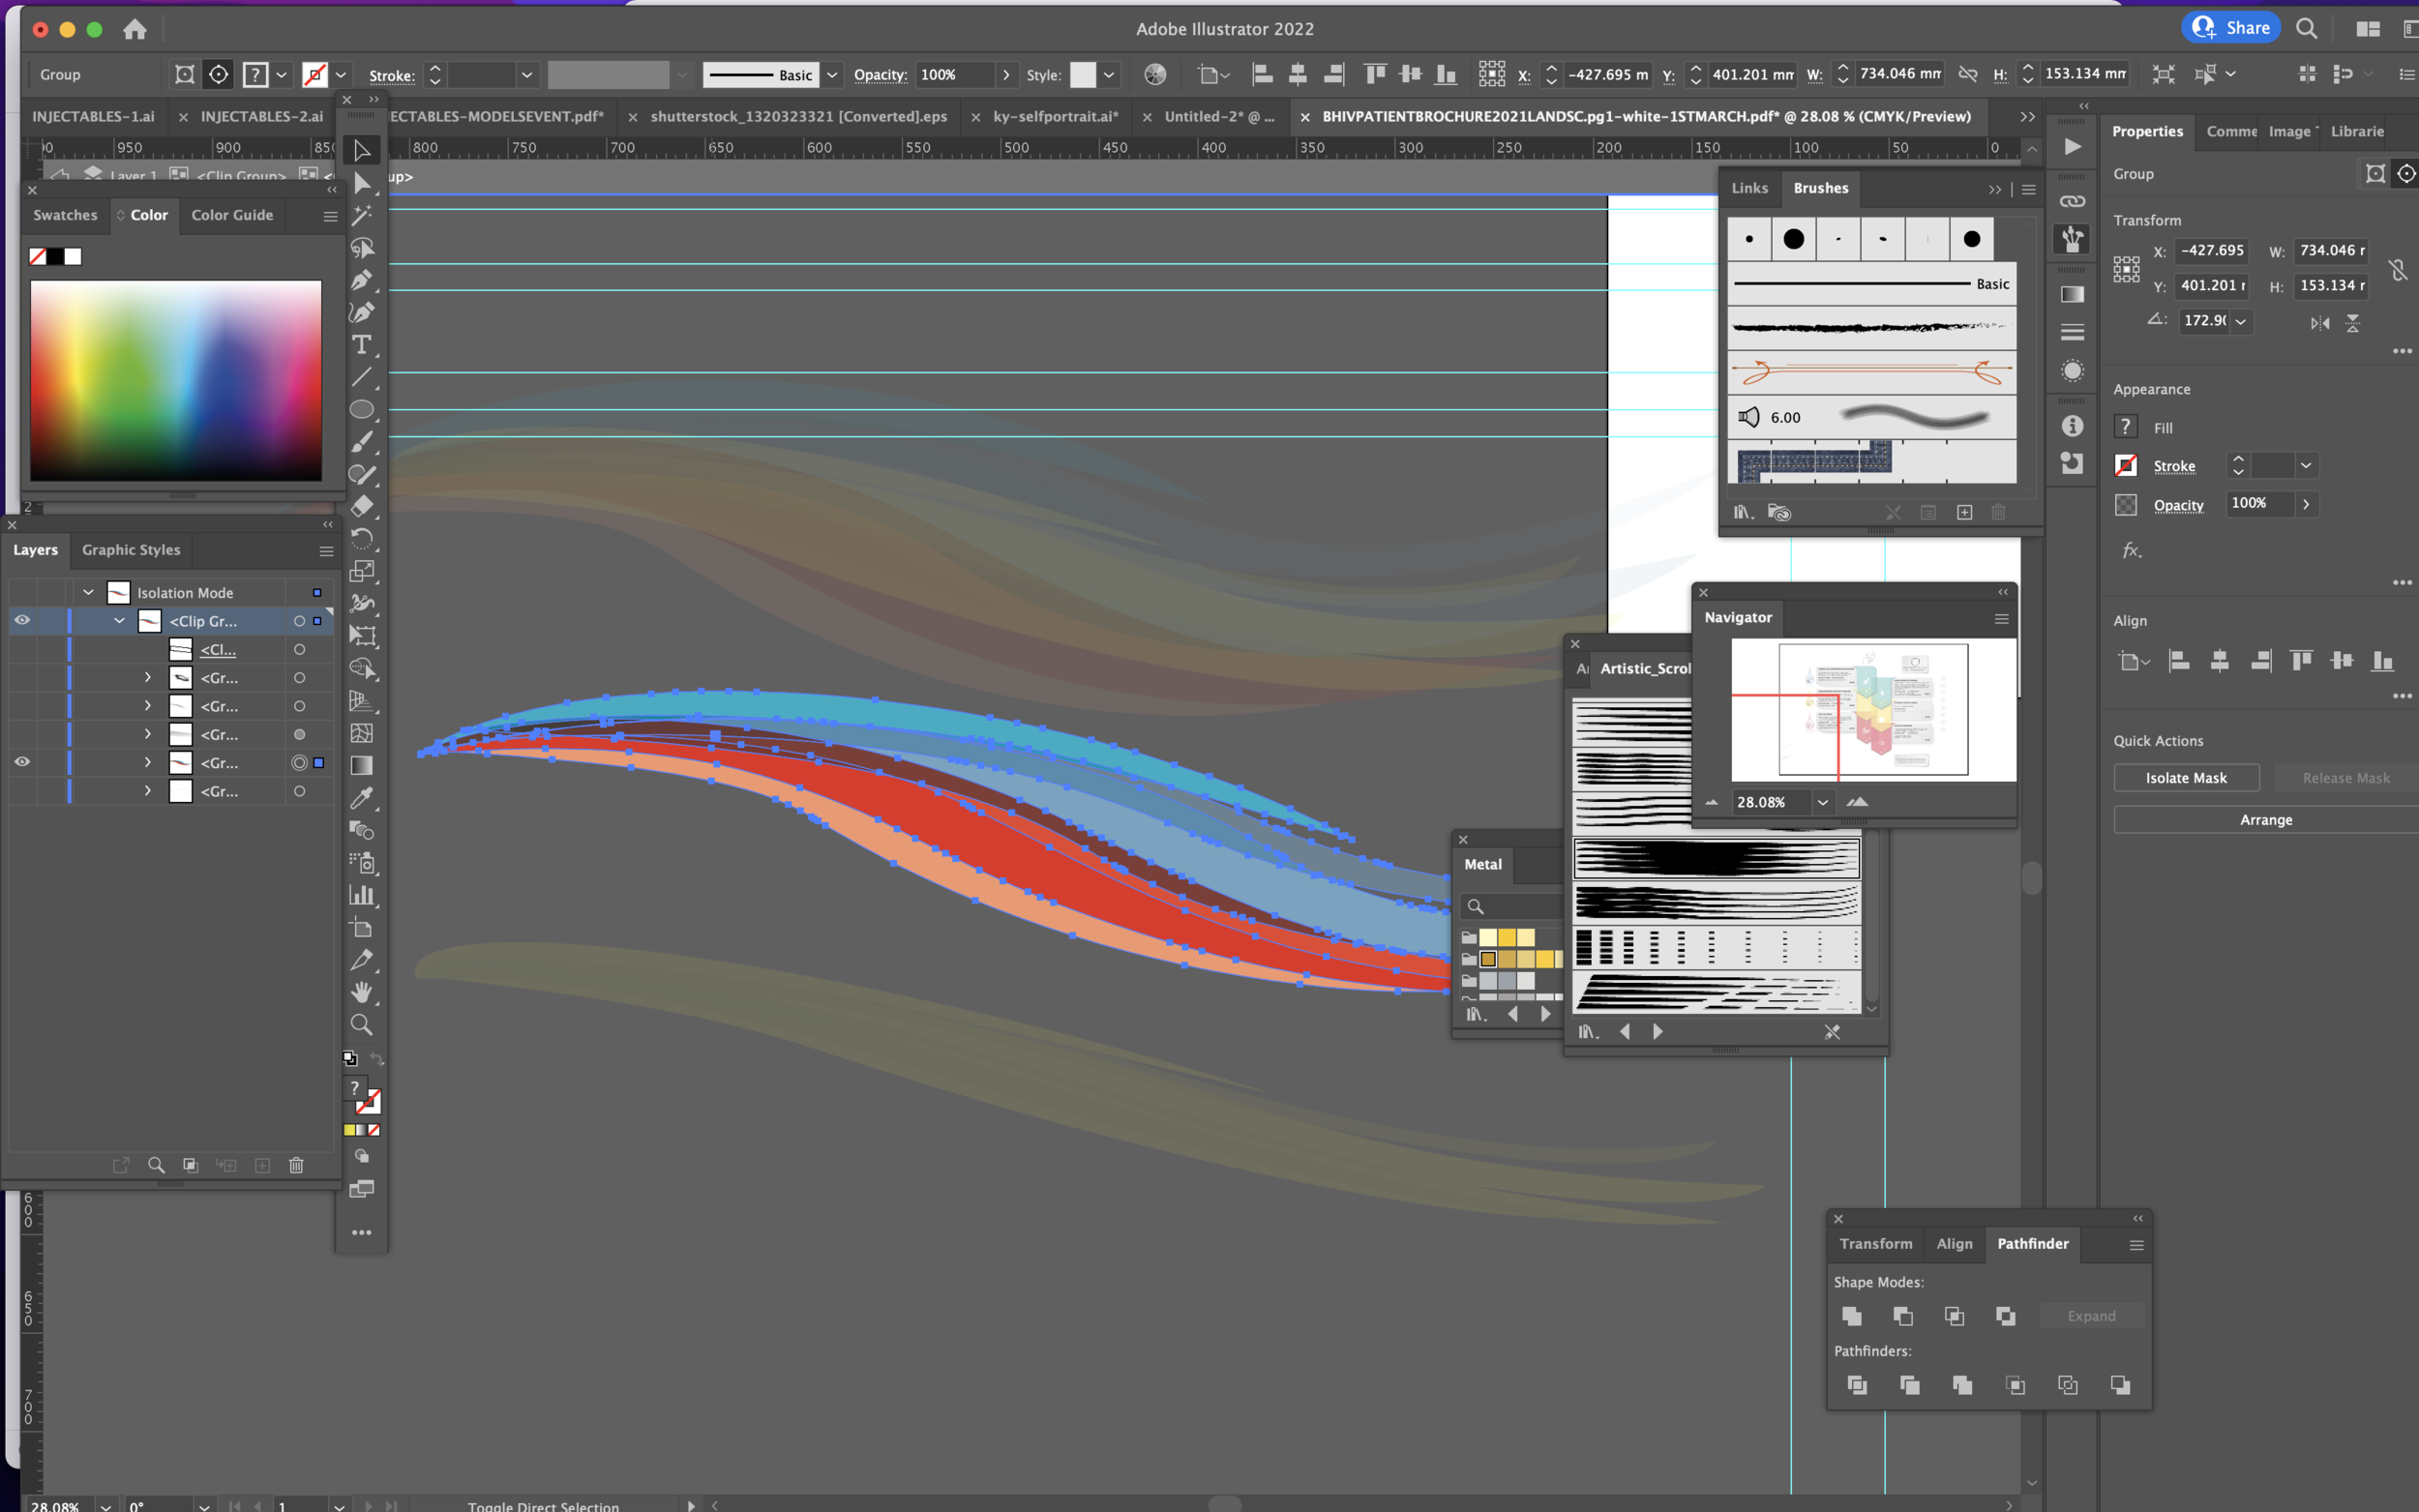
Task: Click the New Brush icon in Brushes panel
Action: coord(1964,512)
